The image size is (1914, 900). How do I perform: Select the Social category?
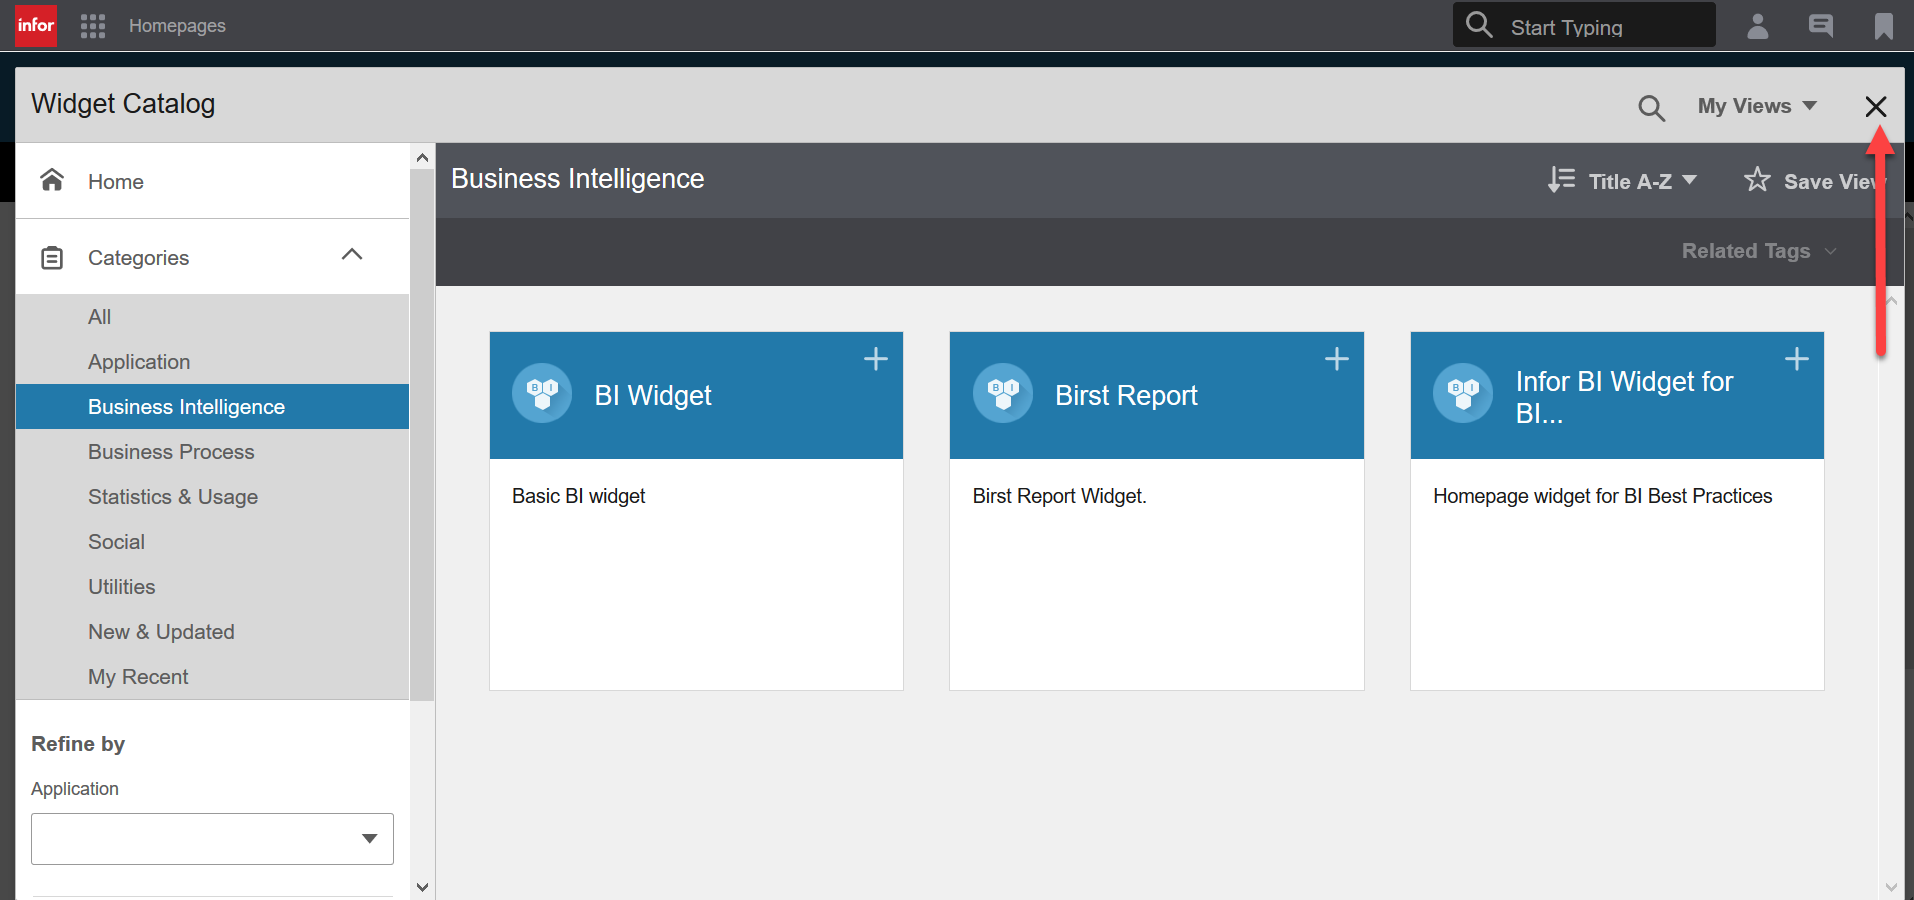tap(212, 542)
